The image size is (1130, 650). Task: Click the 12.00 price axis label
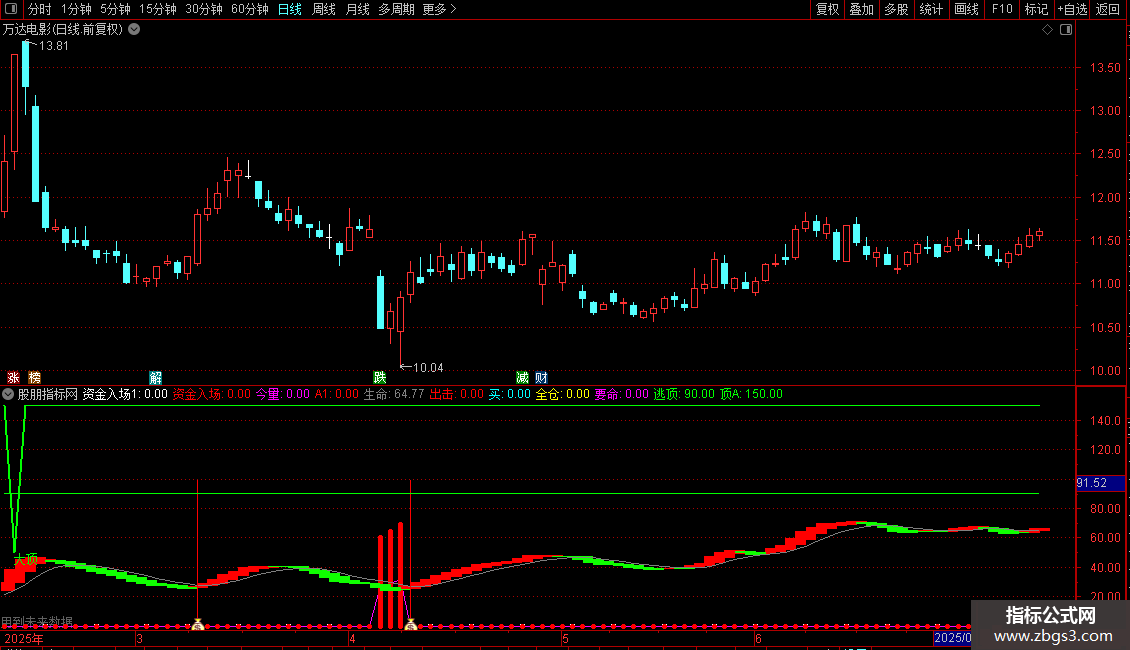[x=1105, y=197]
